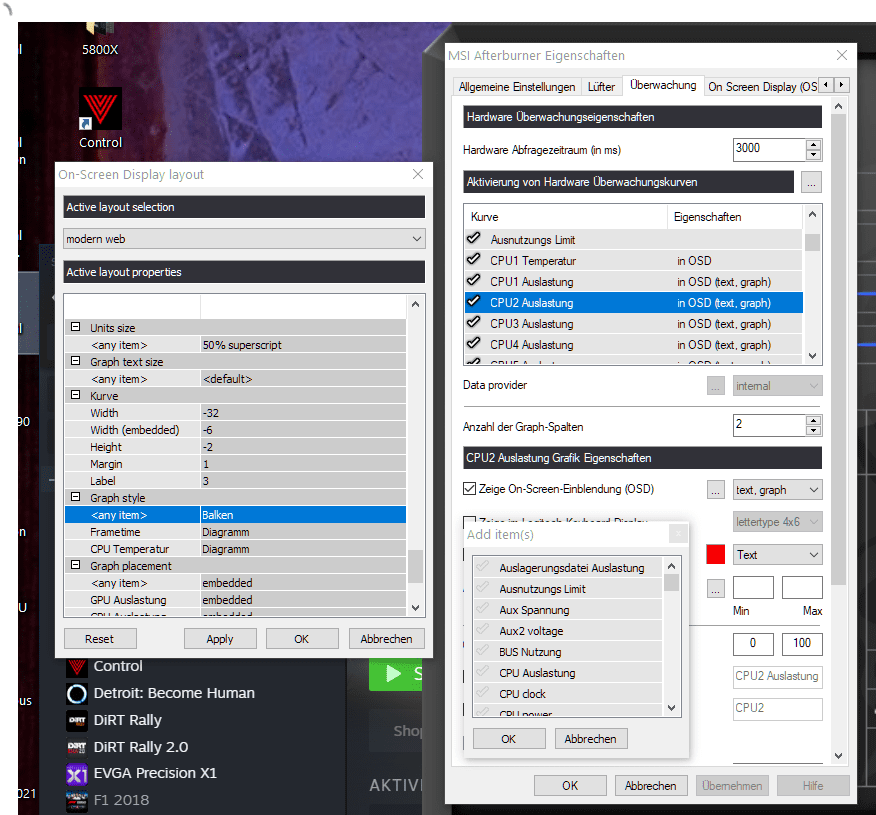This screenshot has height=815, width=876.
Task: Select the Height property row
Action: [235, 447]
